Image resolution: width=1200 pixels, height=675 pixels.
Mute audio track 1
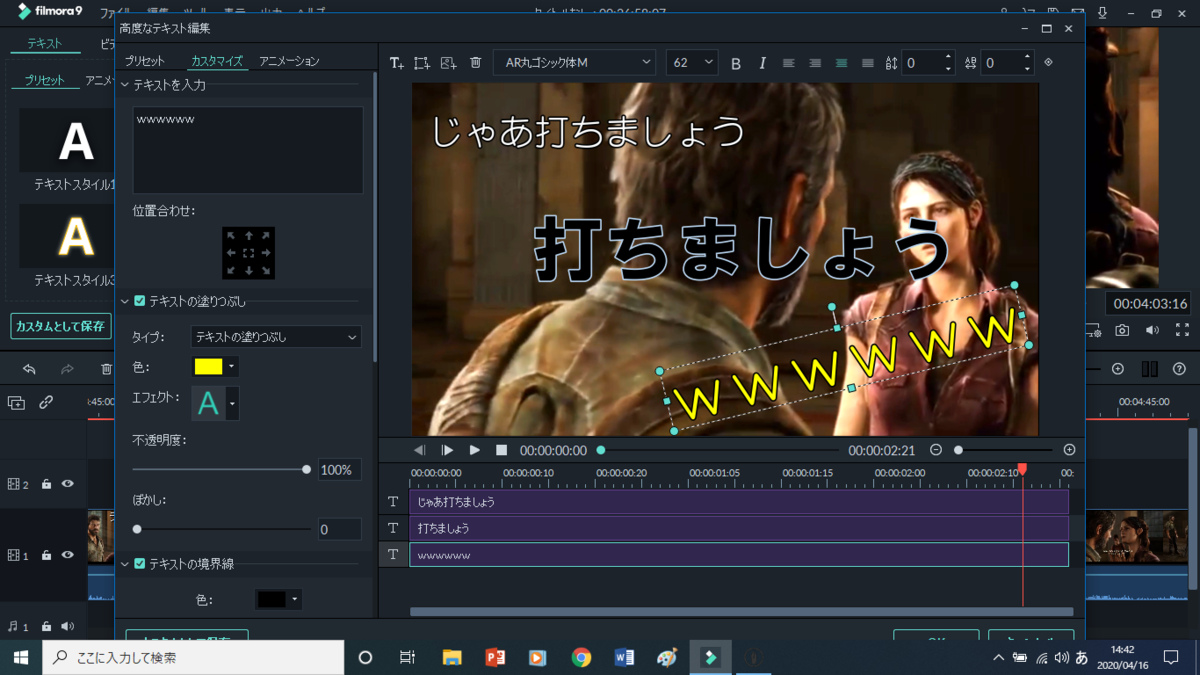pyautogui.click(x=68, y=627)
